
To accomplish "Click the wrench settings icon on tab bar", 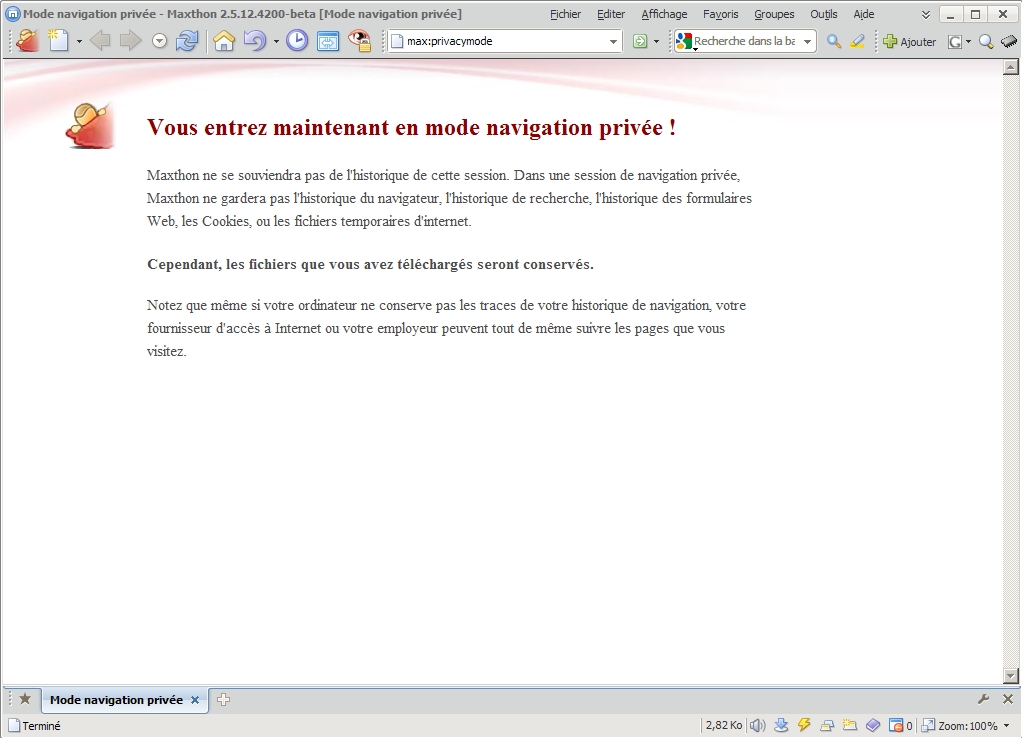I will pyautogui.click(x=984, y=699).
